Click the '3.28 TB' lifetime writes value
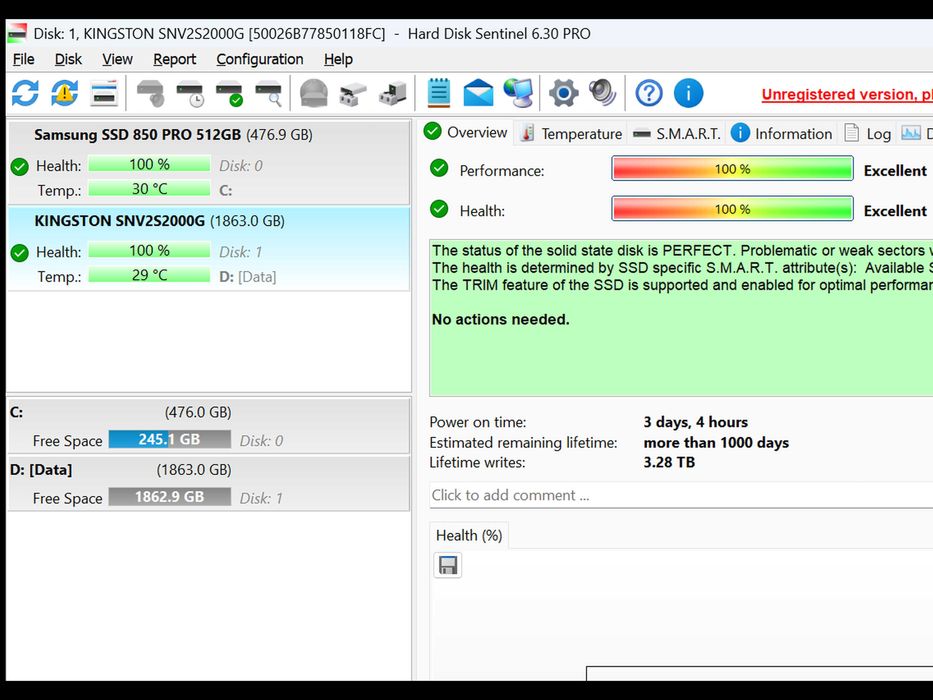 669,462
